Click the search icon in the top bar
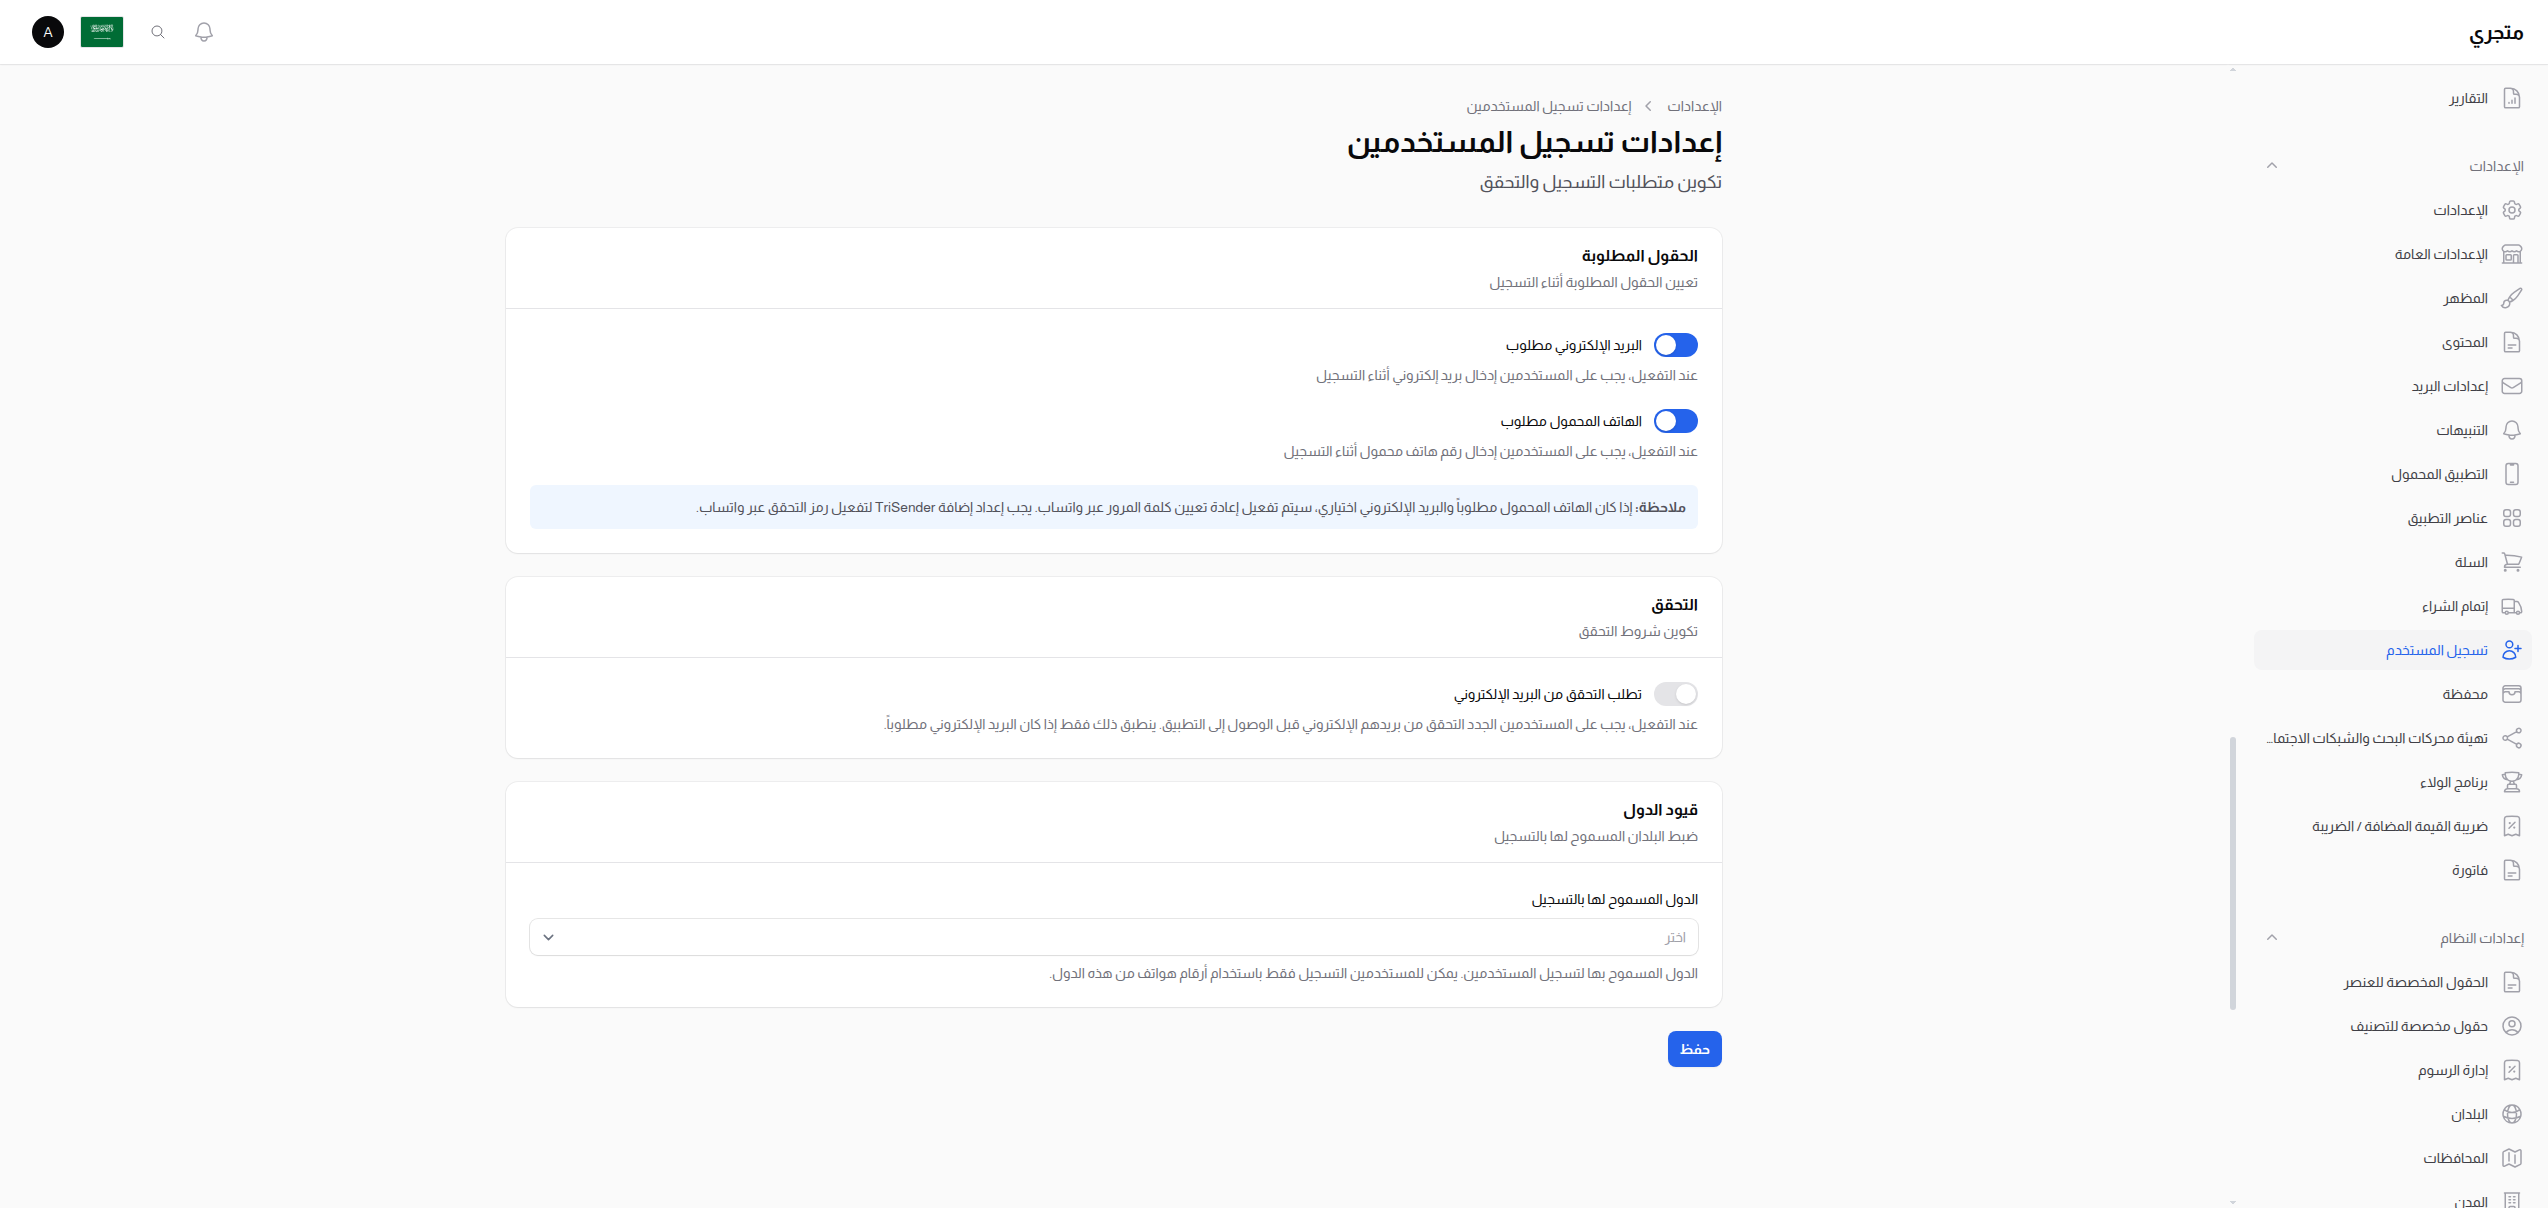 [x=157, y=32]
